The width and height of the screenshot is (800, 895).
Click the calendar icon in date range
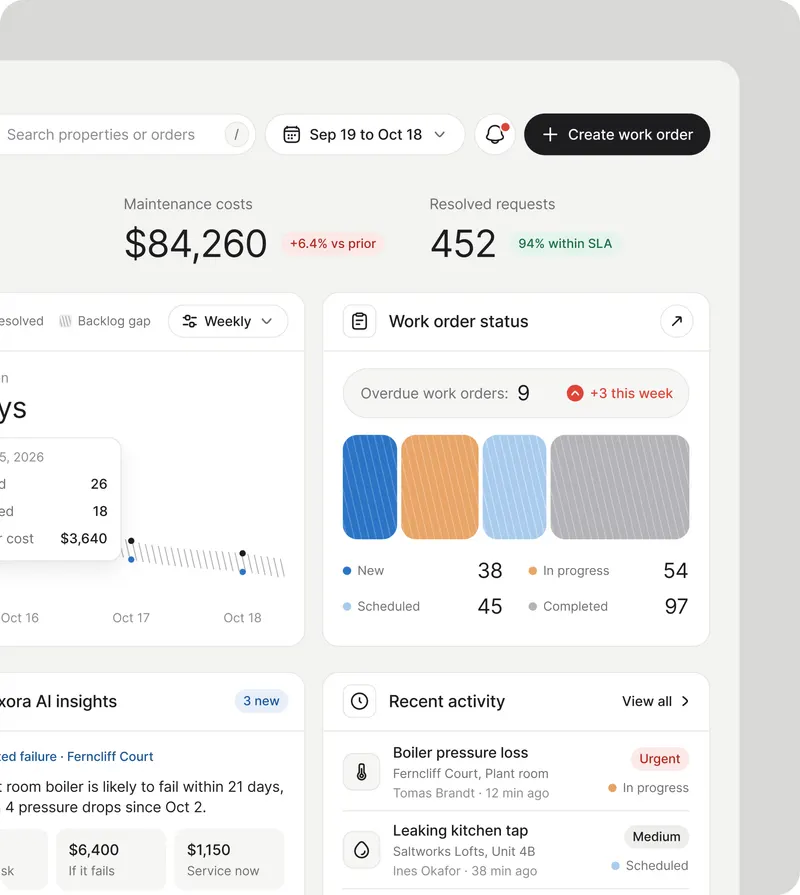292,134
